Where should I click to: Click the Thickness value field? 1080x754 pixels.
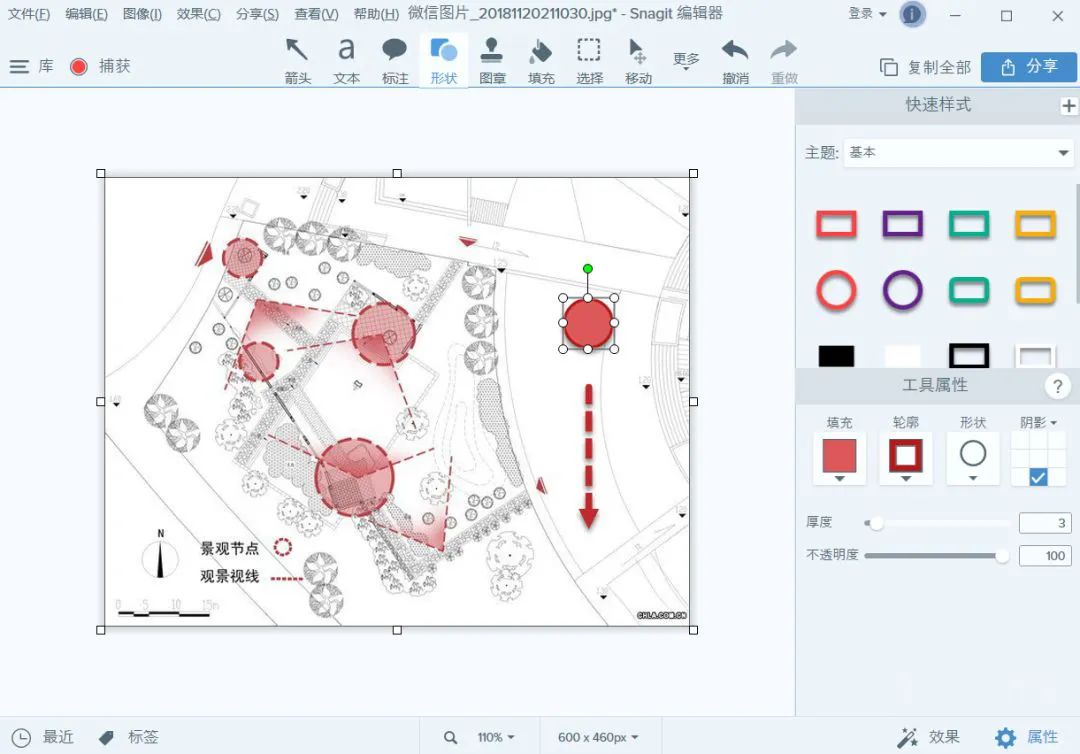[x=1045, y=523]
